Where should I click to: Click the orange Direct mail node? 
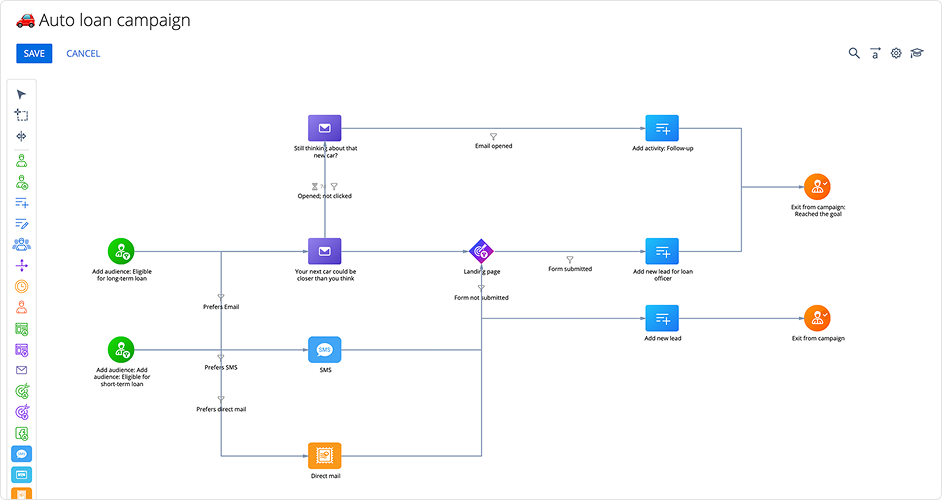coord(324,456)
